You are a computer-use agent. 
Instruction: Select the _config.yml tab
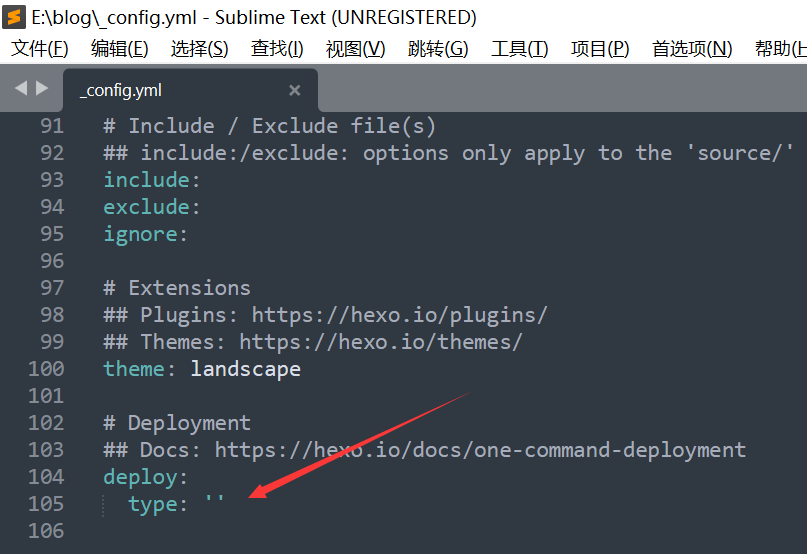point(190,90)
